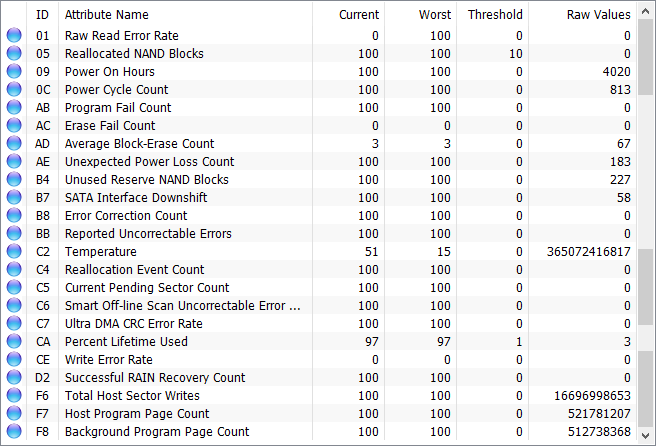Screen dimensions: 656x446
Task: Click the status orb next to Average Block-Erase Count
Action: [x=14, y=144]
